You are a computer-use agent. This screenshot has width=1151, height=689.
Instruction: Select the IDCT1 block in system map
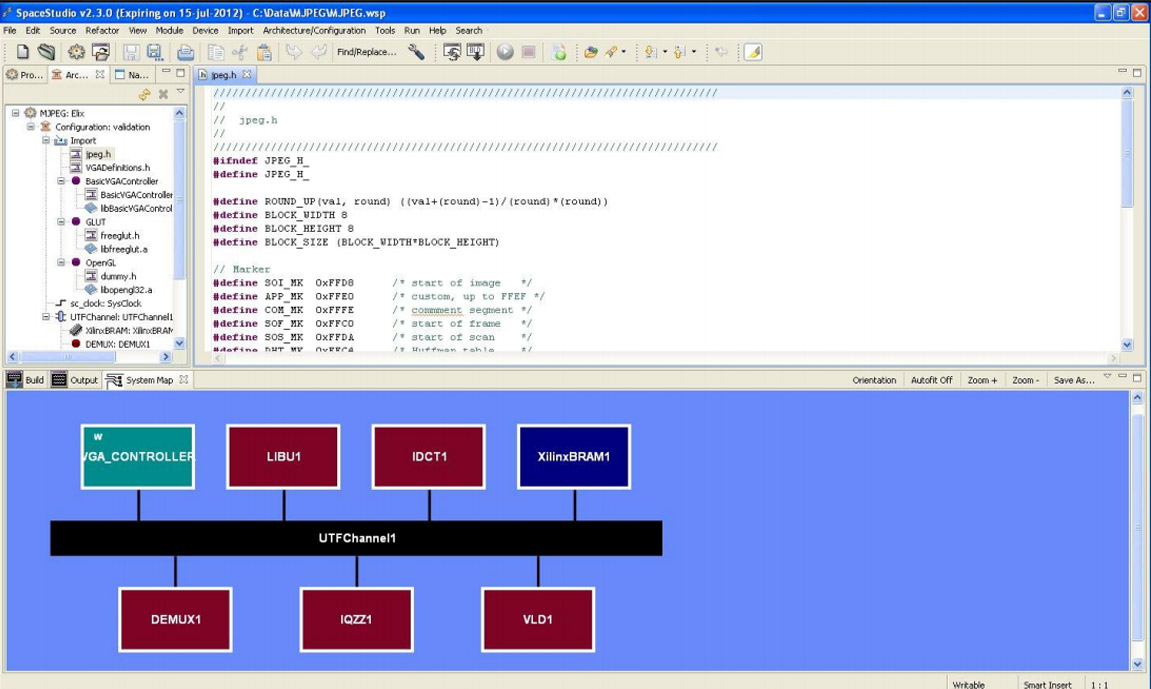click(429, 457)
